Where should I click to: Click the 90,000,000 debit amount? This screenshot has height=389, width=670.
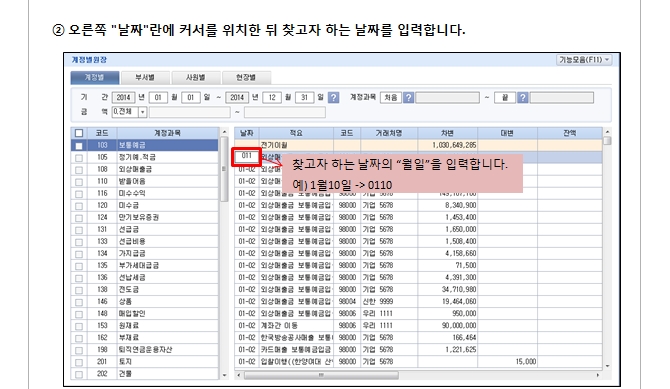coord(459,326)
